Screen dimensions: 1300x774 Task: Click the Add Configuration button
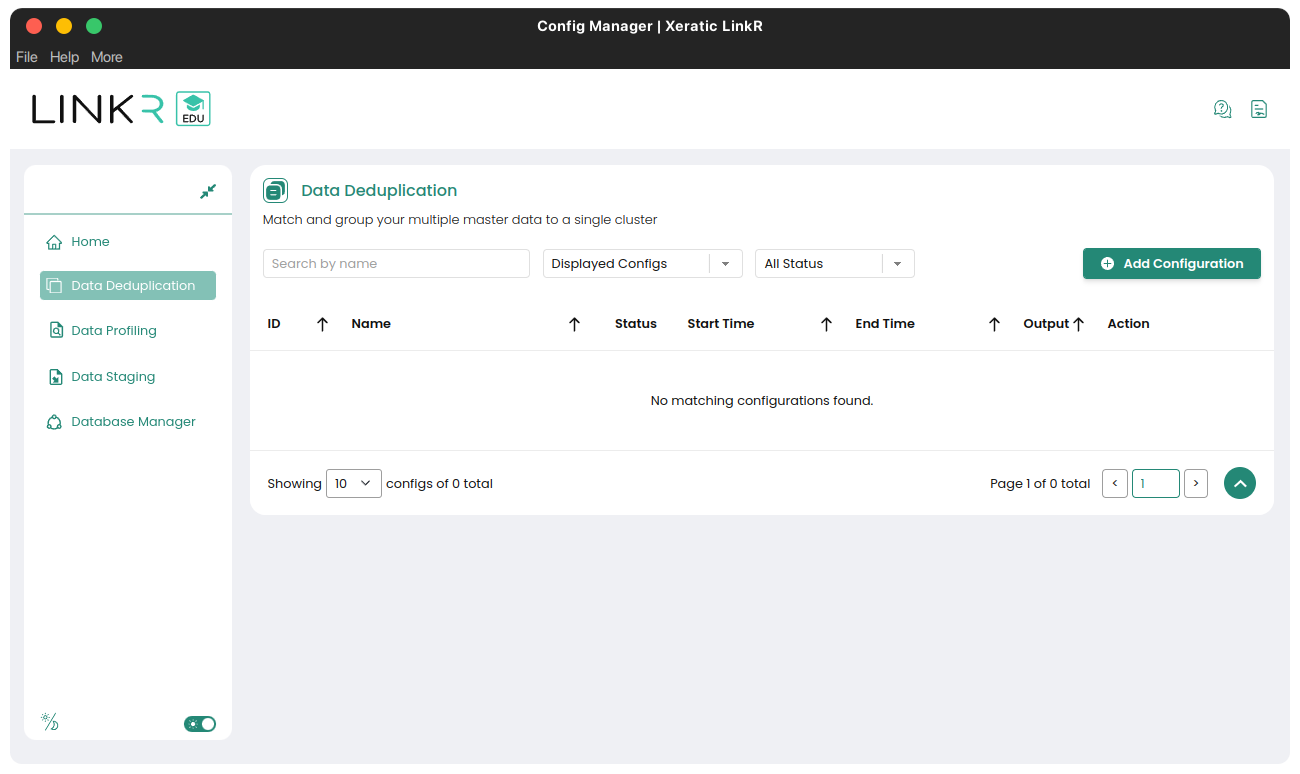(x=1171, y=264)
